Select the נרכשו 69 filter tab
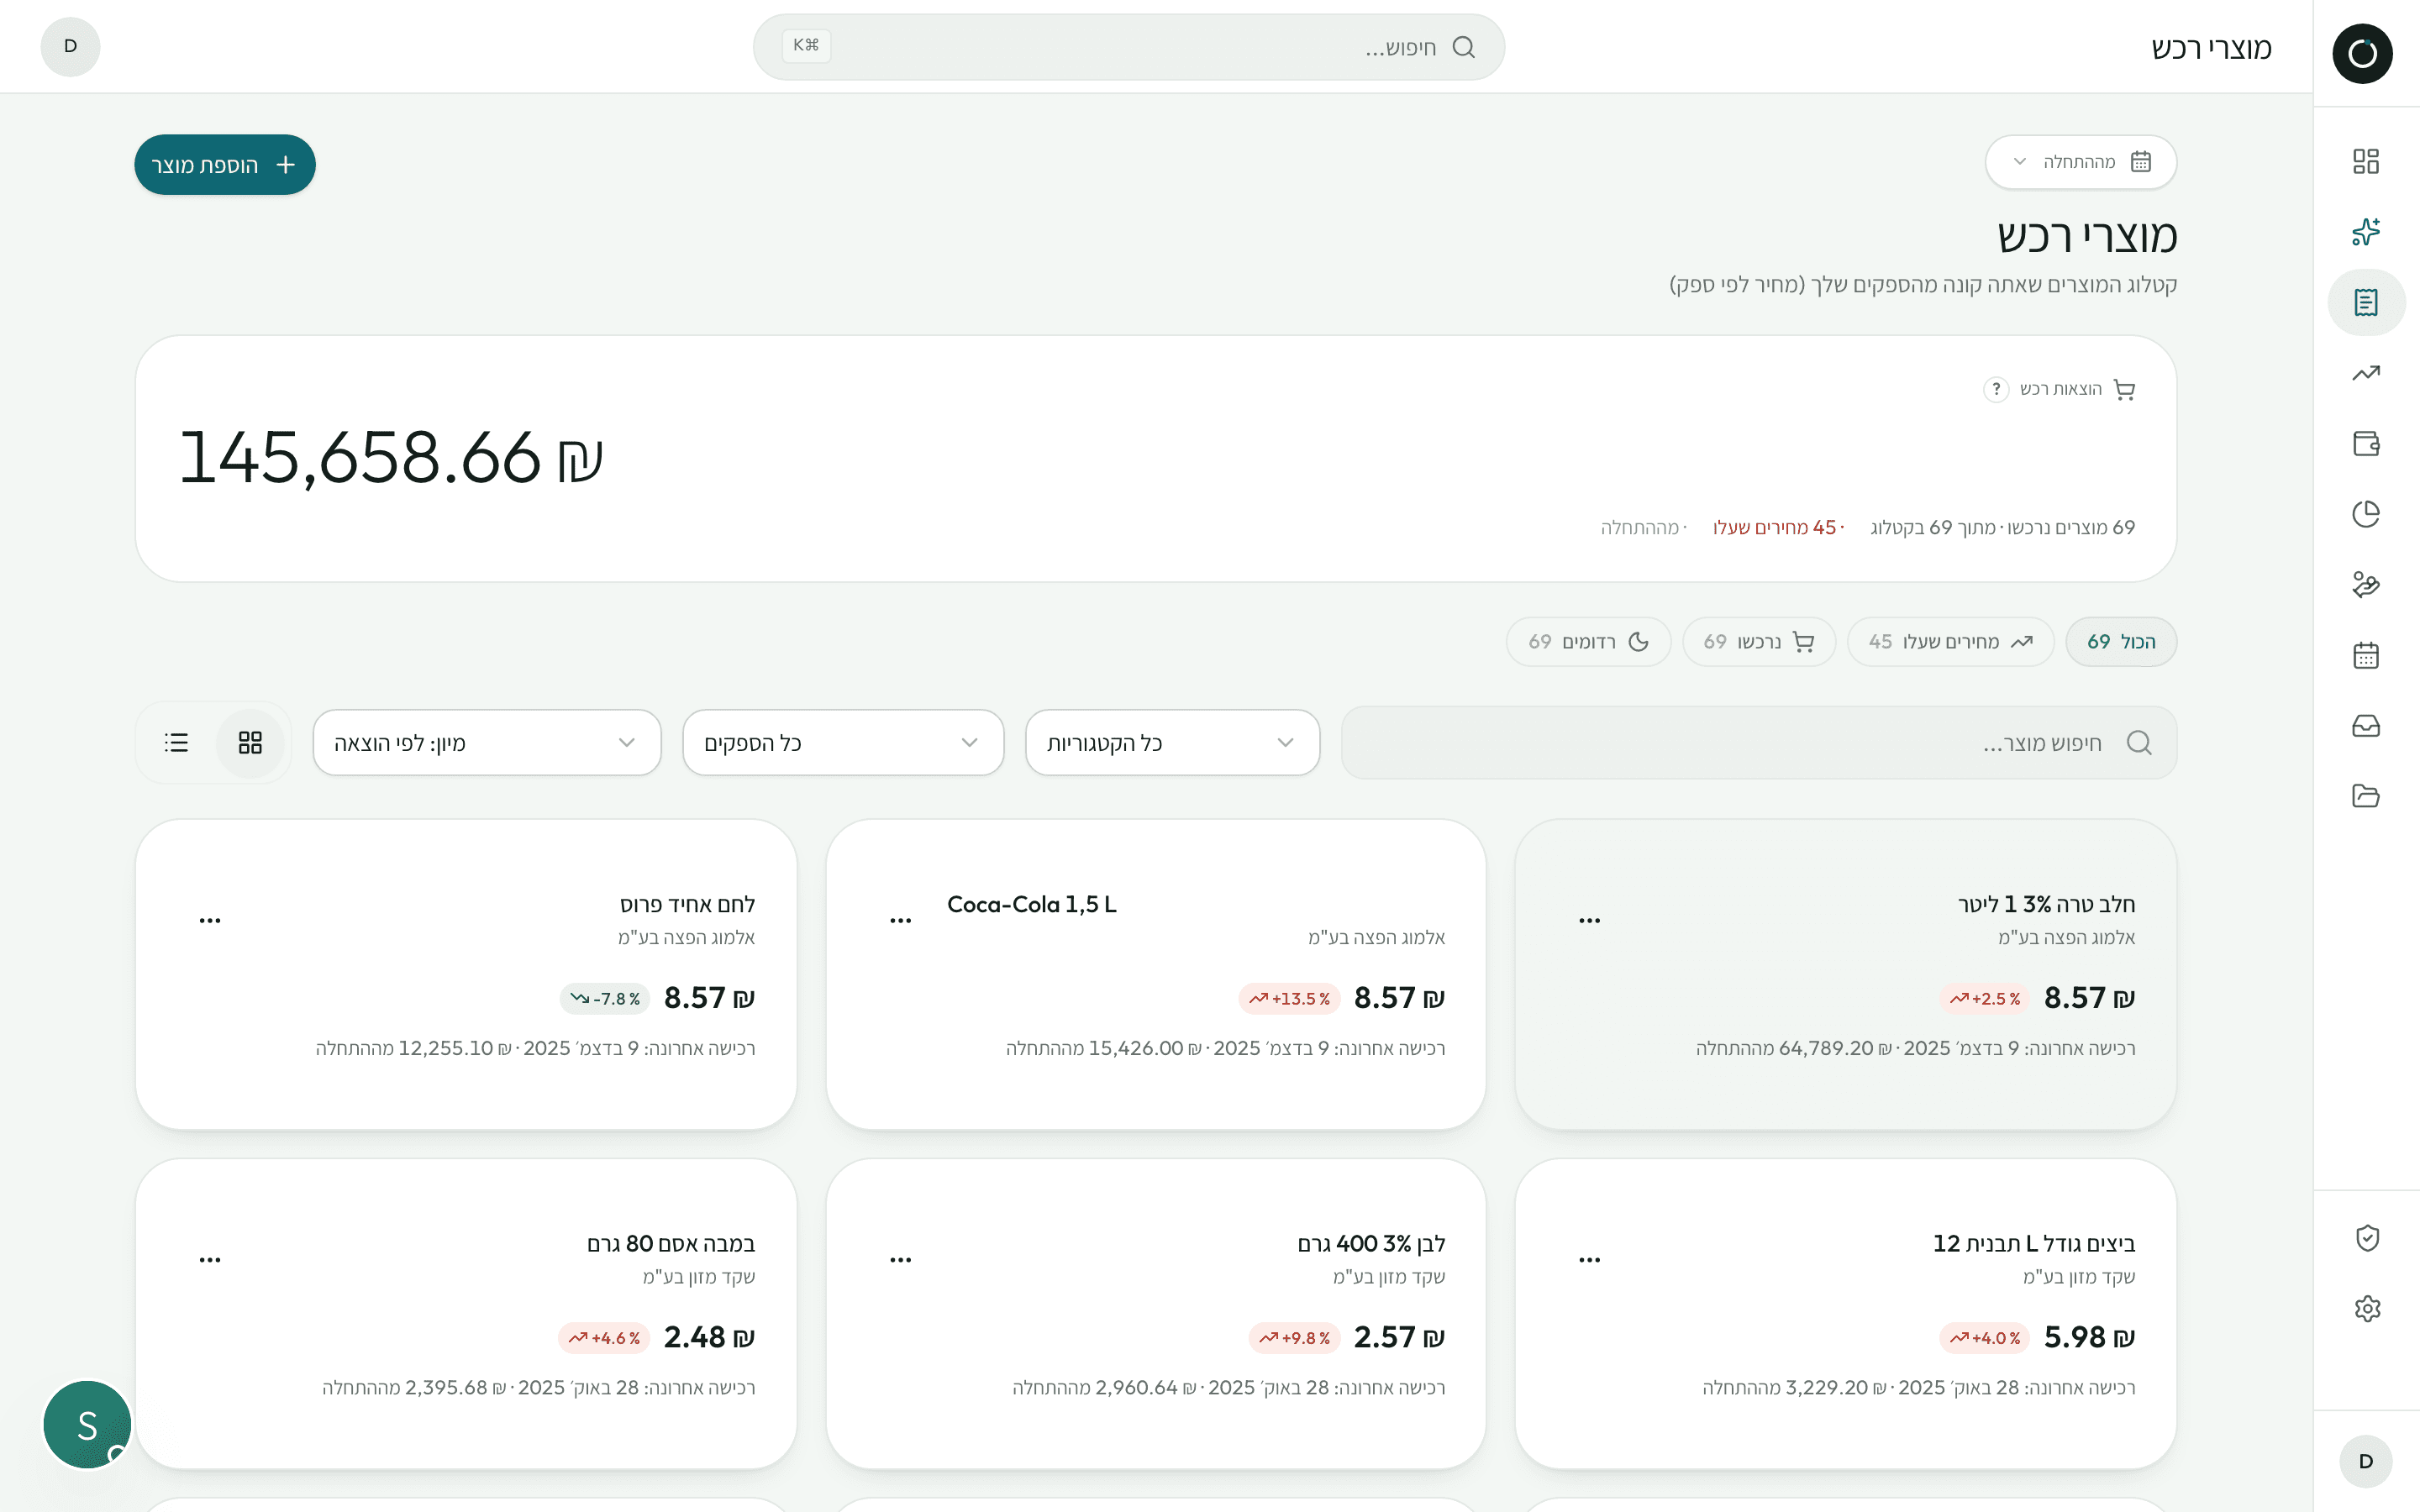Viewport: 2420px width, 1512px height. point(1758,642)
